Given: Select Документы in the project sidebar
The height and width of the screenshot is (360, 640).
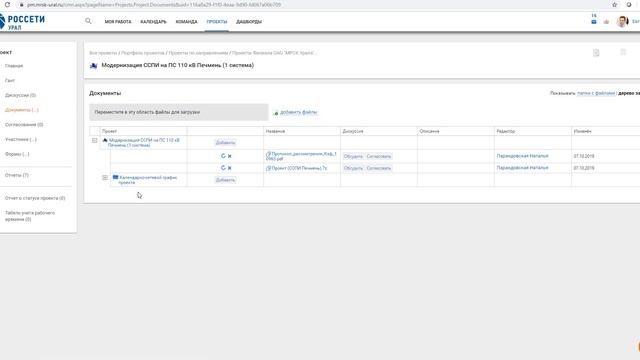Looking at the screenshot, I should click(x=22, y=110).
